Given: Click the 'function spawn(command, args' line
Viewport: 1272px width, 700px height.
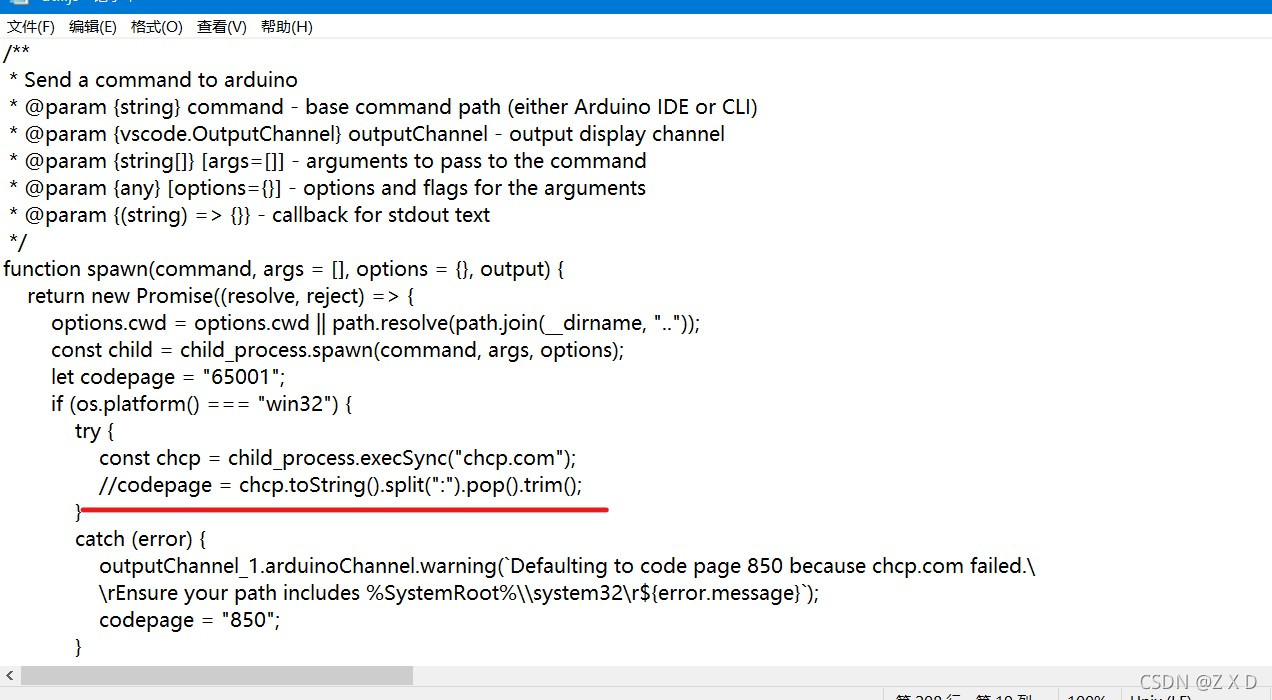Looking at the screenshot, I should pos(285,269).
